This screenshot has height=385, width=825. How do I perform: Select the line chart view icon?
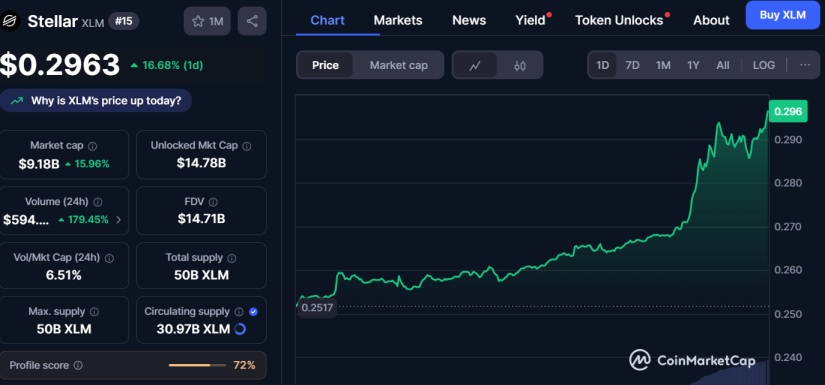475,66
